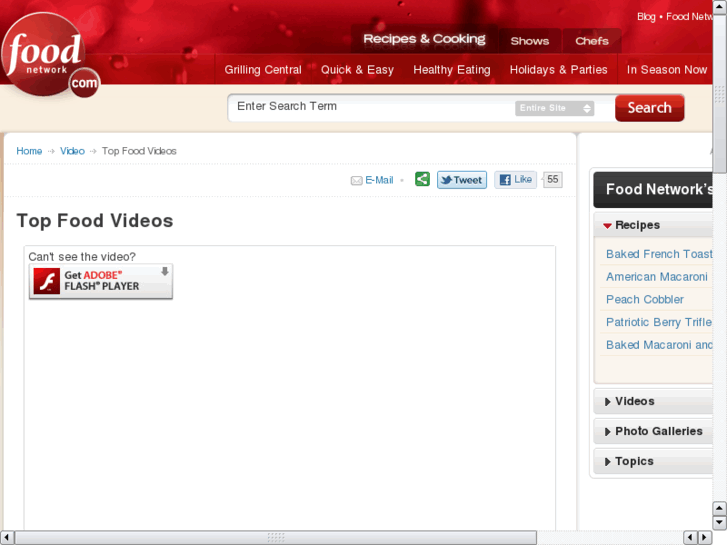Expand the Photo Galleries section
This screenshot has height=545, width=727.
coord(652,431)
